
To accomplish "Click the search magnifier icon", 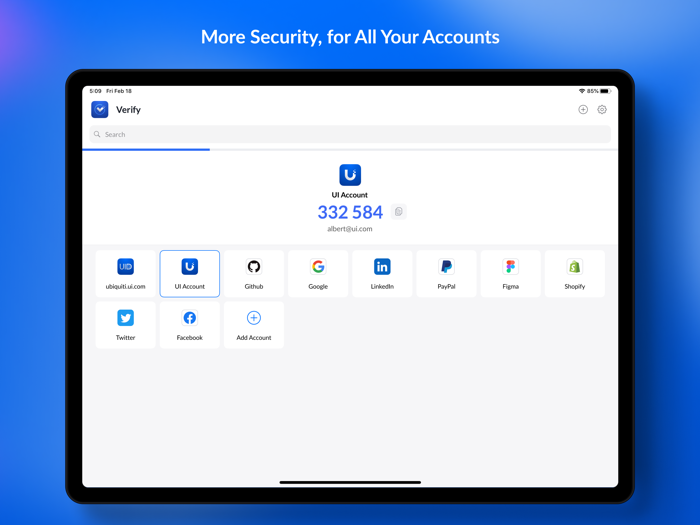I will (x=97, y=134).
